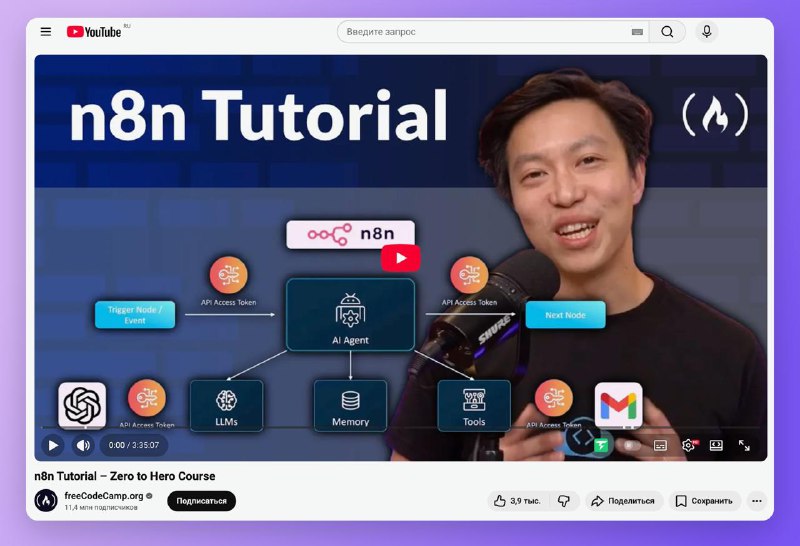This screenshot has width=800, height=546.
Task: Turn on subtitles in the player
Action: [x=660, y=445]
